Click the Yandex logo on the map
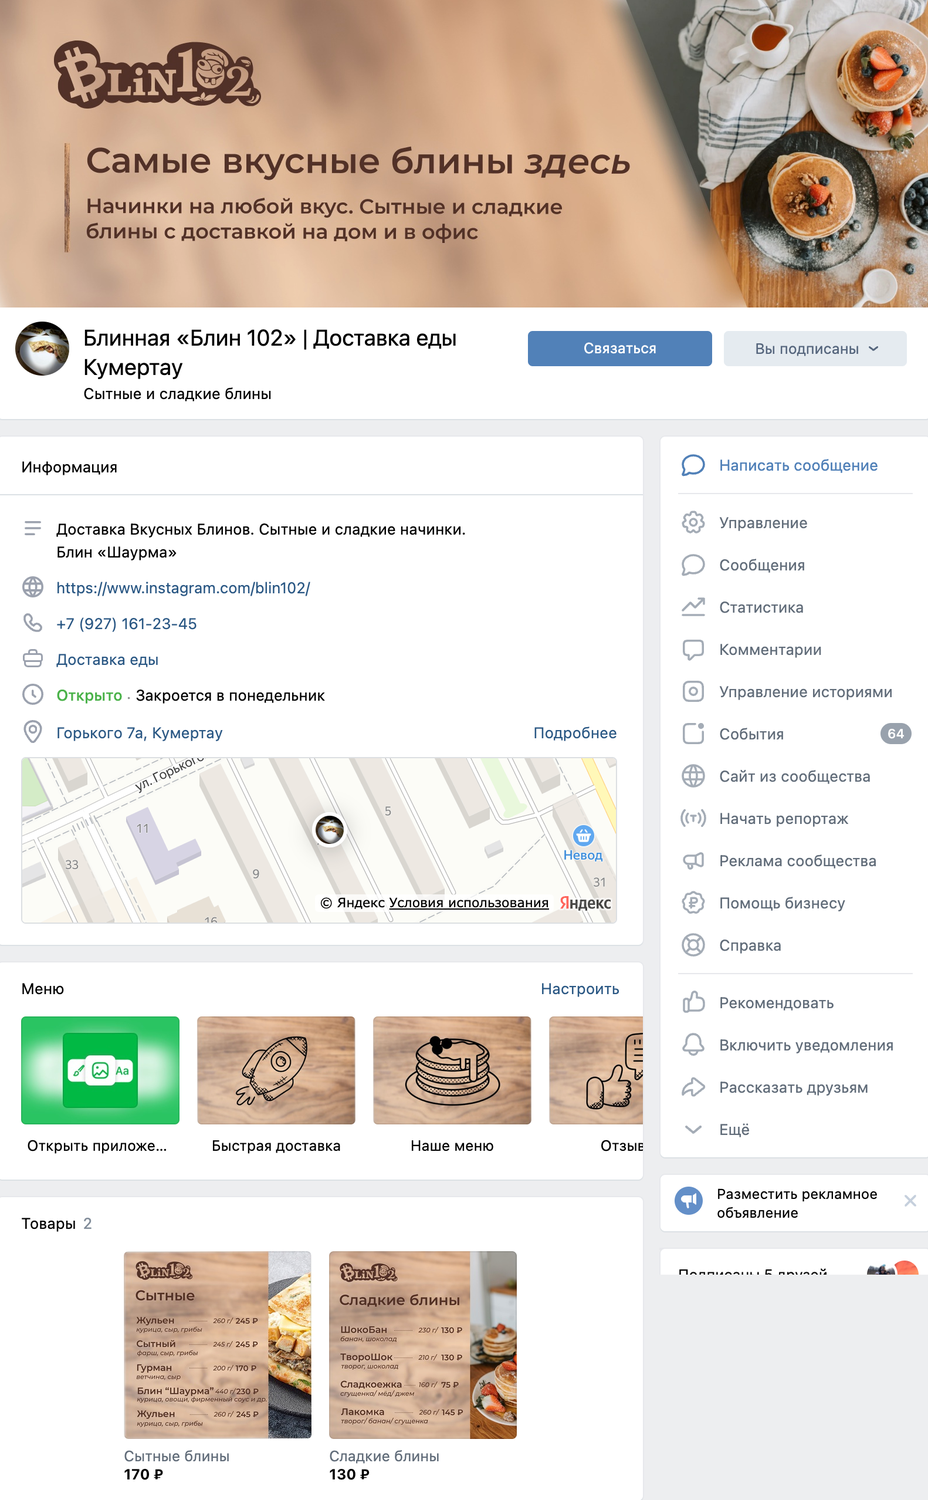Viewport: 928px width, 1500px height. point(586,903)
